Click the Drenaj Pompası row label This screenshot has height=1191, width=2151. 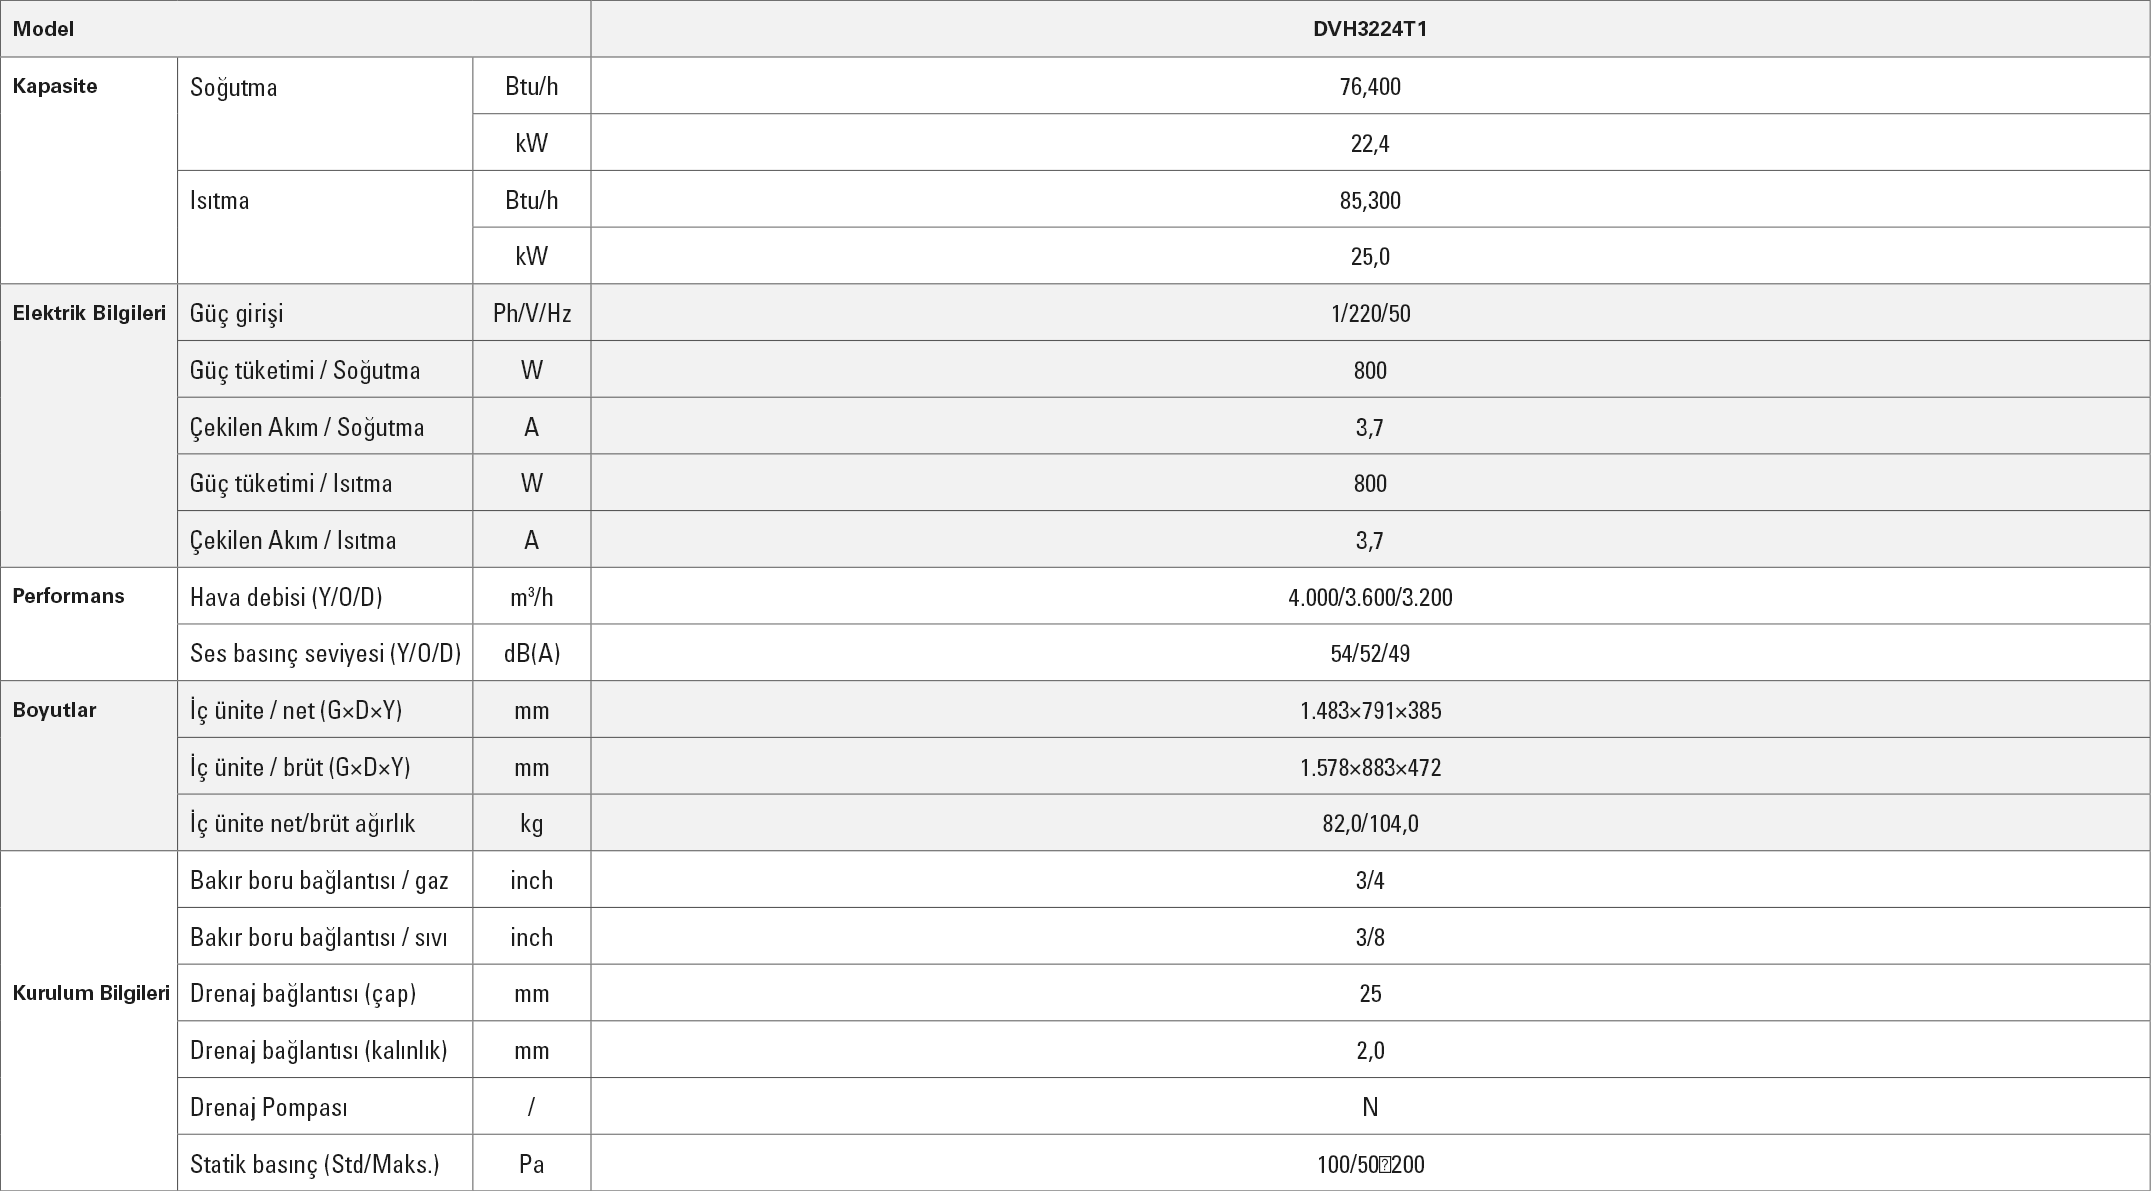tap(268, 1108)
